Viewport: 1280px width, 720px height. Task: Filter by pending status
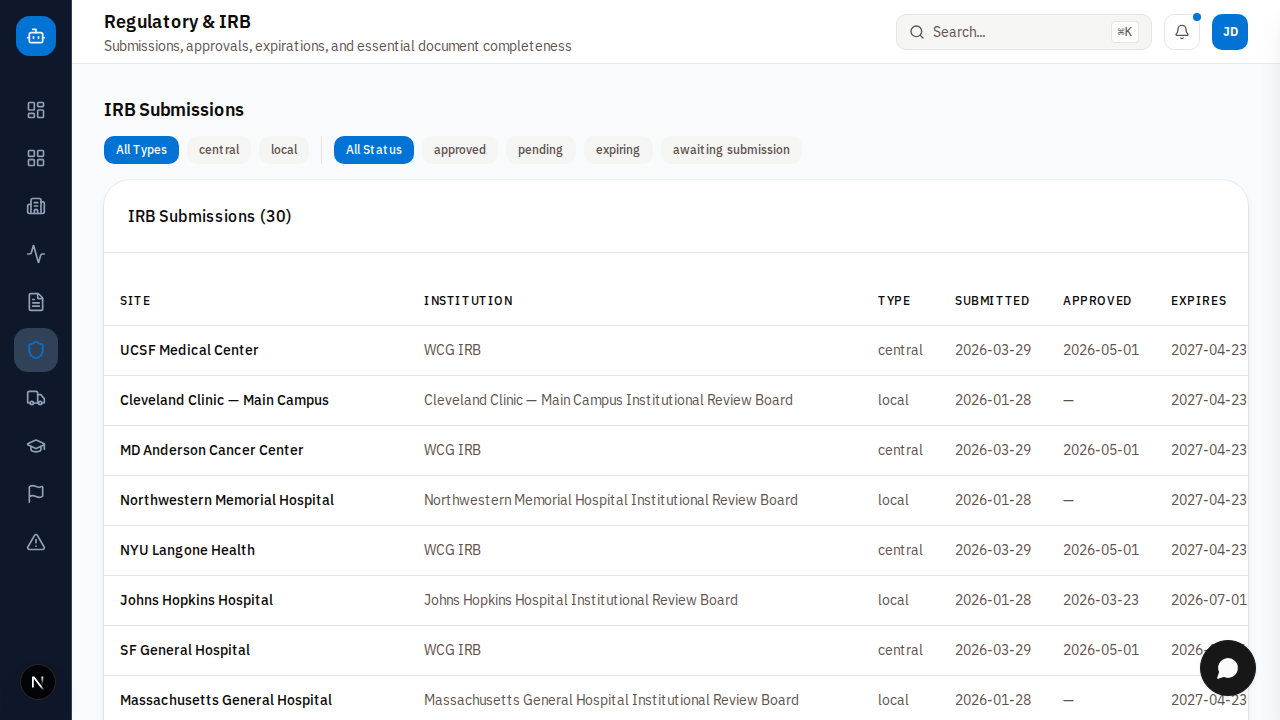tap(540, 150)
